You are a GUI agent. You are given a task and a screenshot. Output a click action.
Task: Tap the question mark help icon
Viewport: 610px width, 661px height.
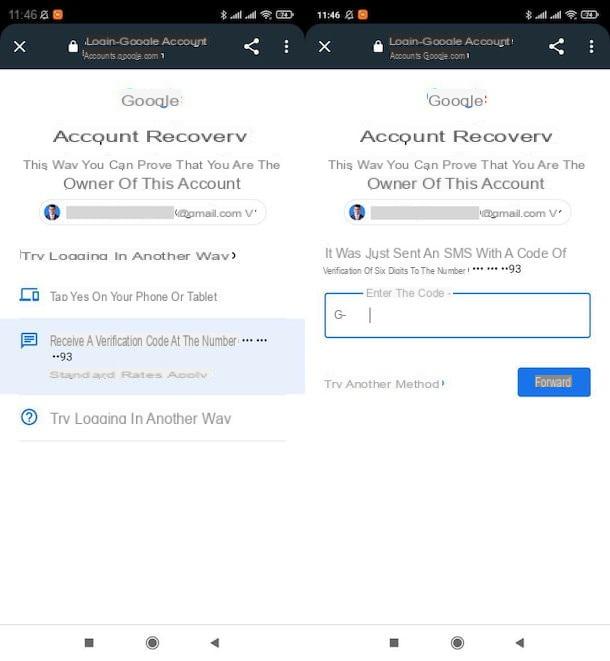click(29, 417)
